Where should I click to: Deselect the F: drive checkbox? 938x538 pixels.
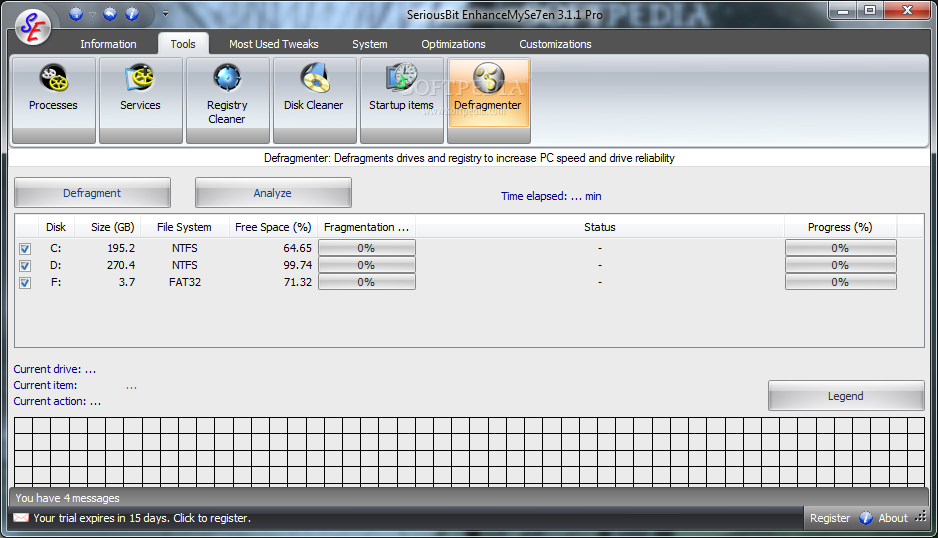[25, 283]
